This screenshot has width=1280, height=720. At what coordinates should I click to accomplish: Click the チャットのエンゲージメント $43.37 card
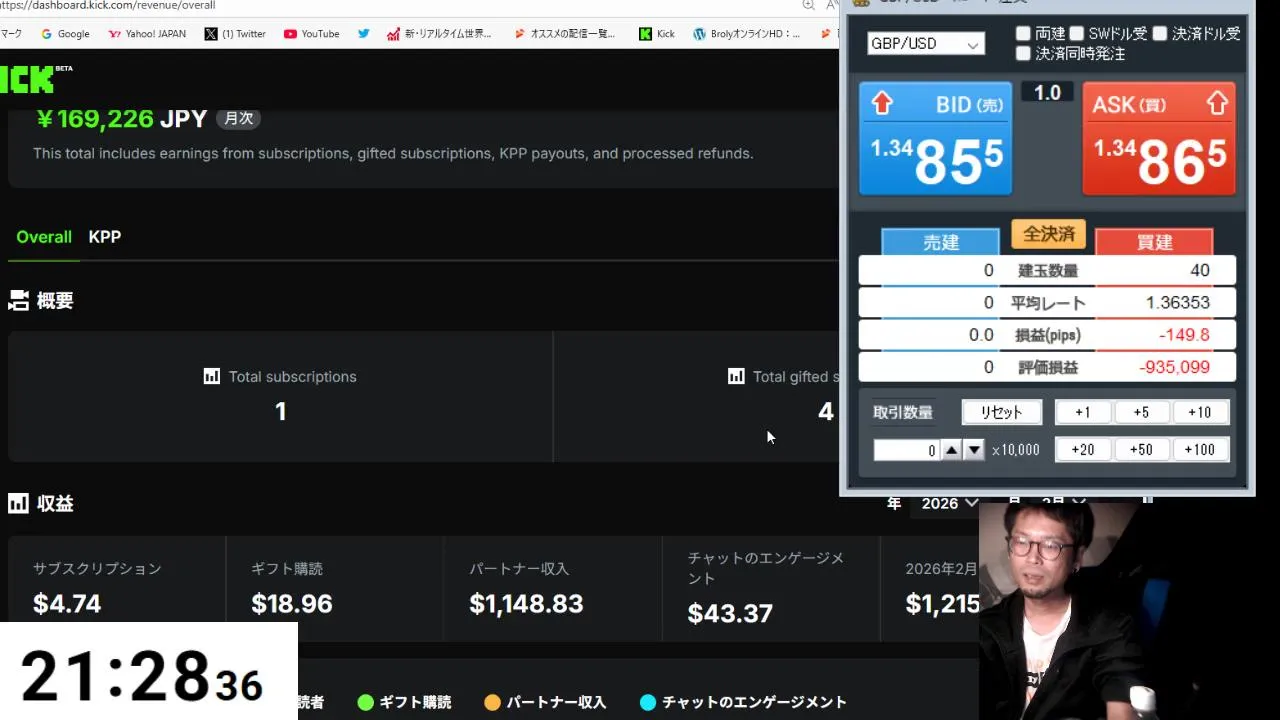771,588
